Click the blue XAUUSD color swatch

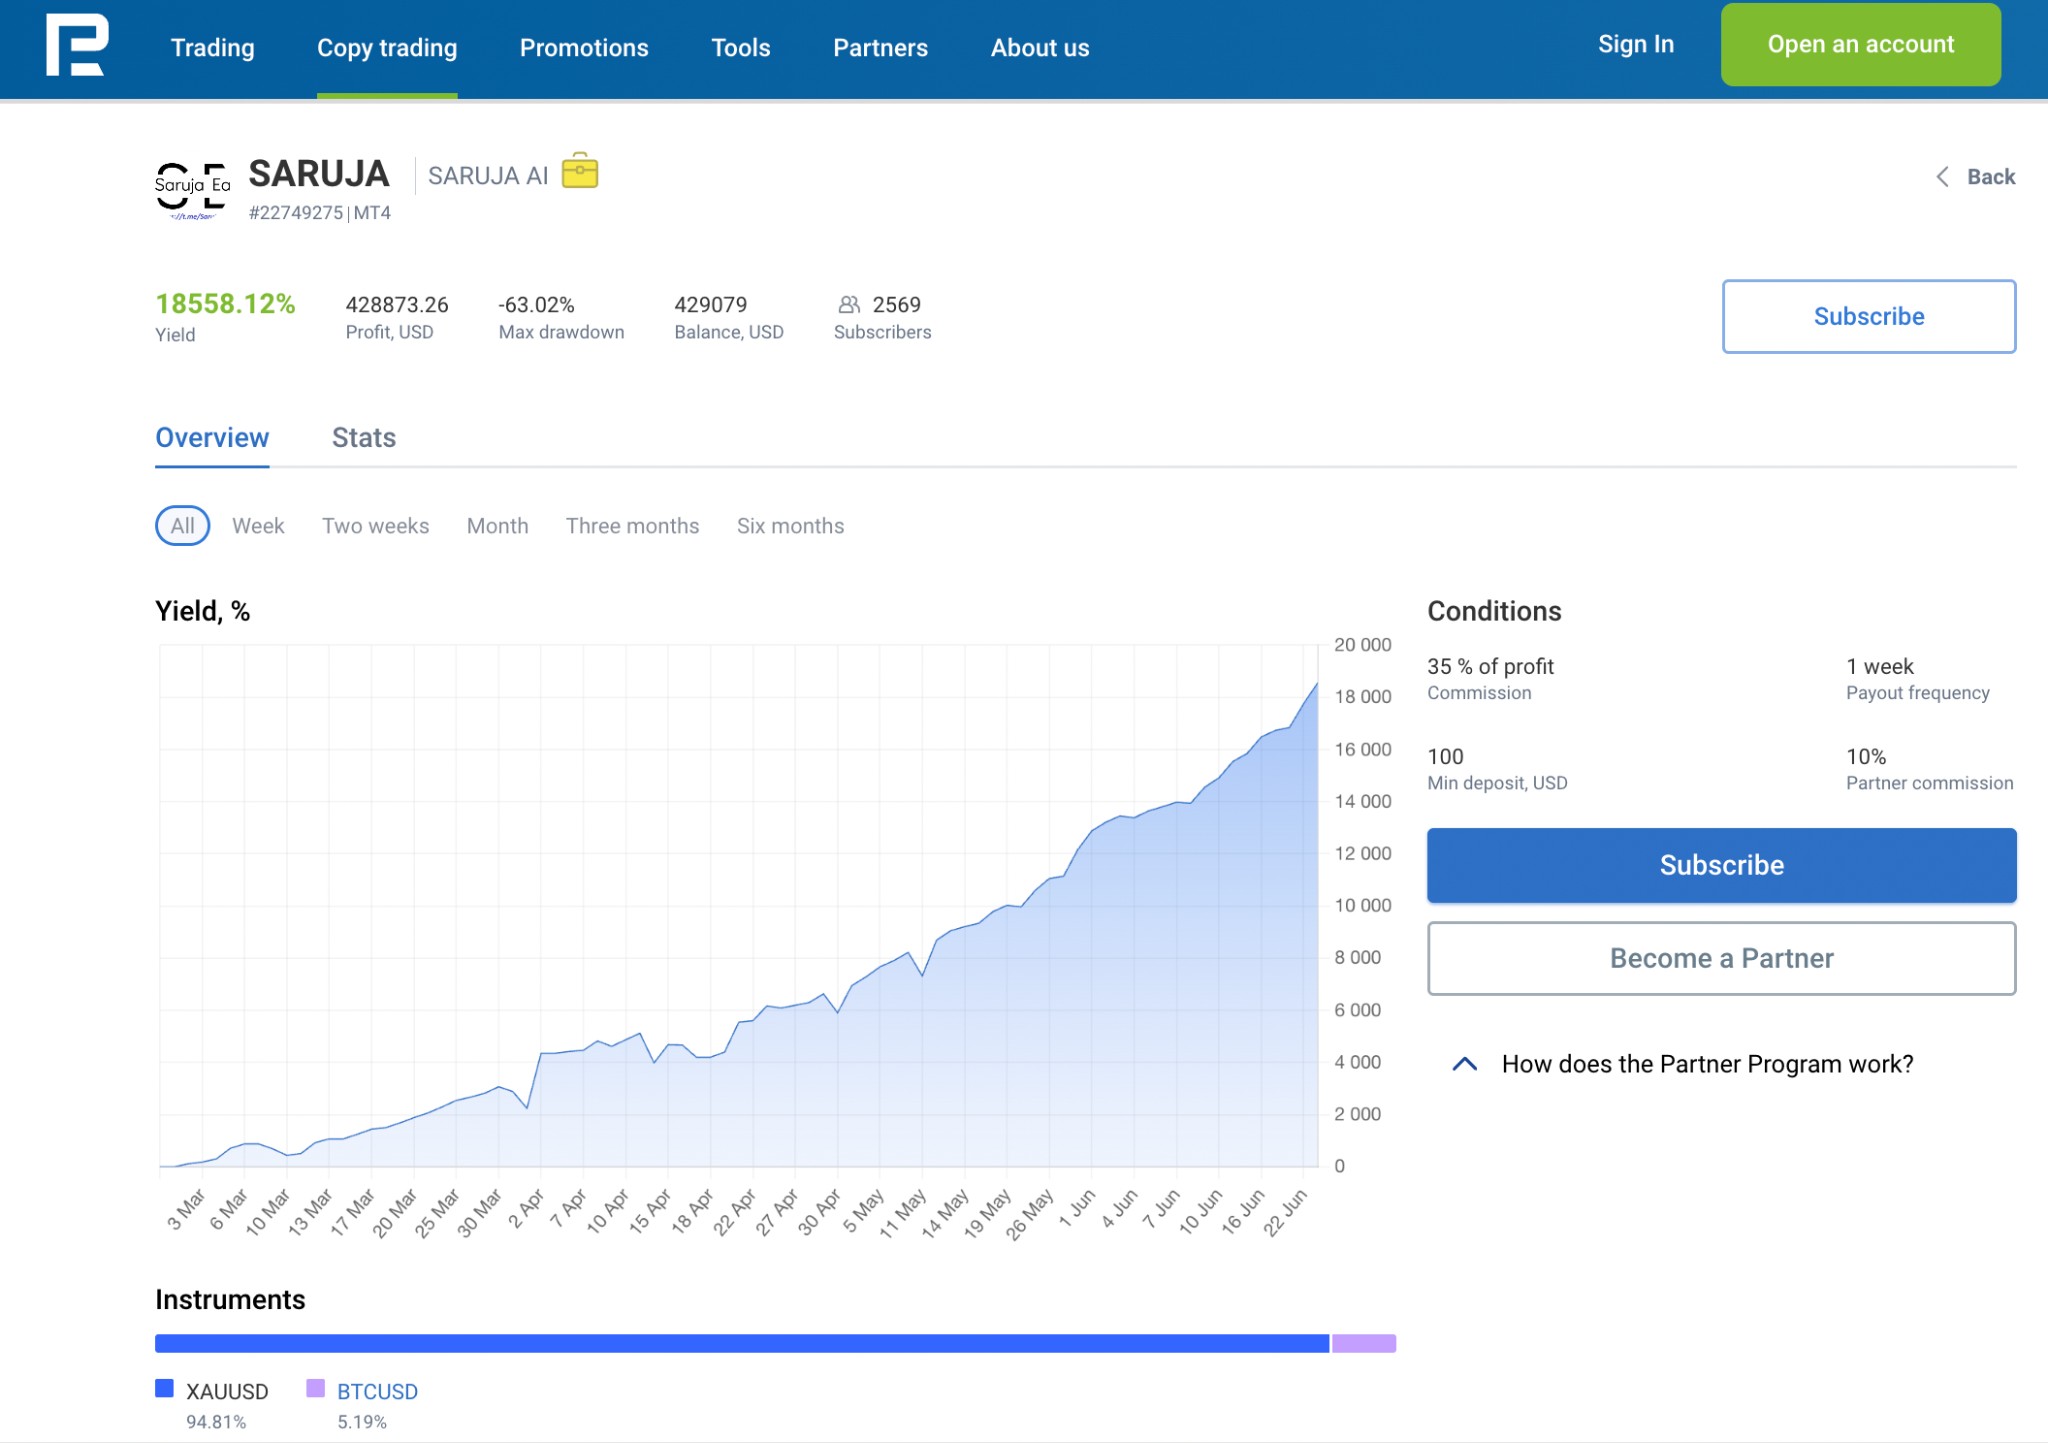click(165, 1388)
